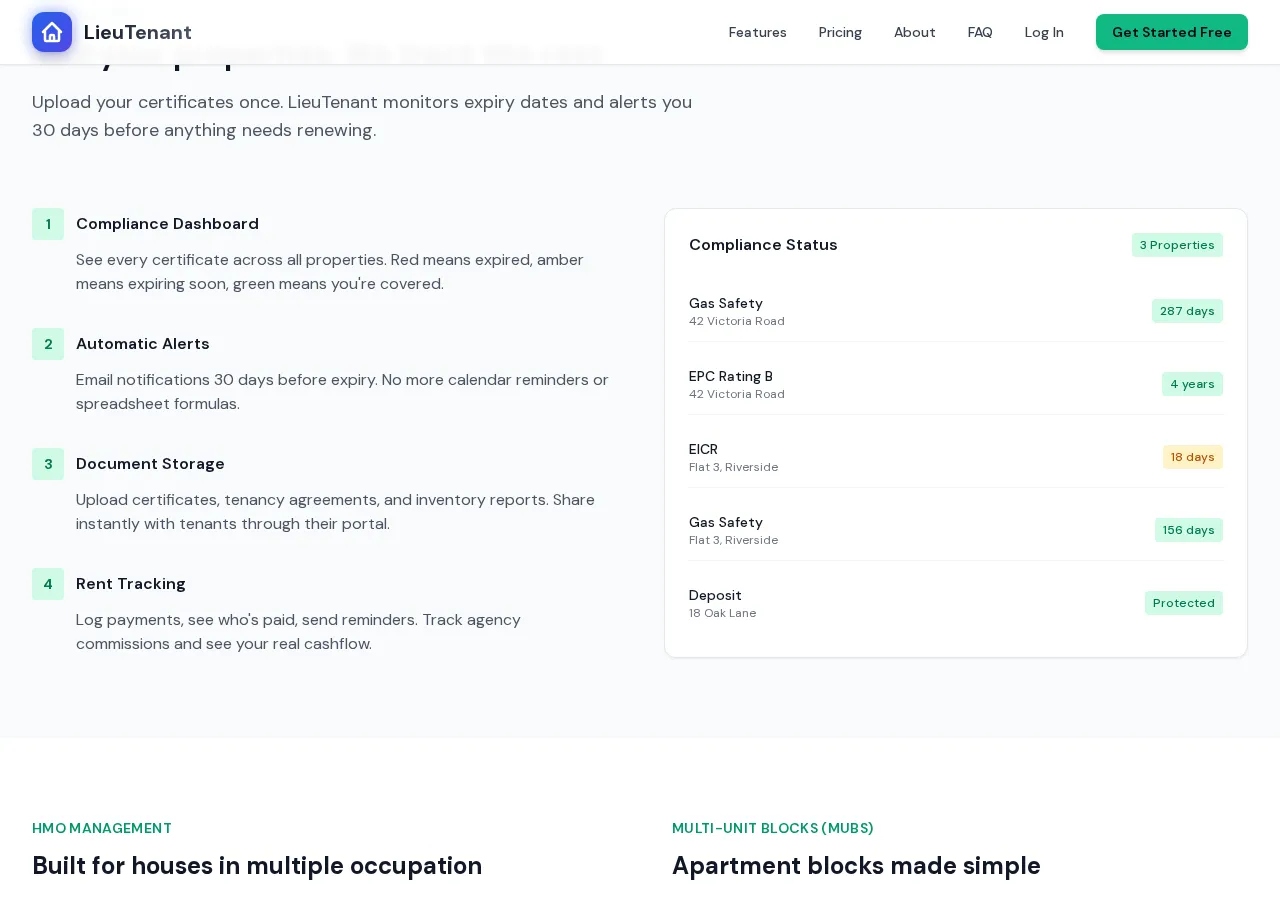Click 'Built for houses in multiple occupation' heading
Image resolution: width=1280 pixels, height=900 pixels.
[x=257, y=865]
